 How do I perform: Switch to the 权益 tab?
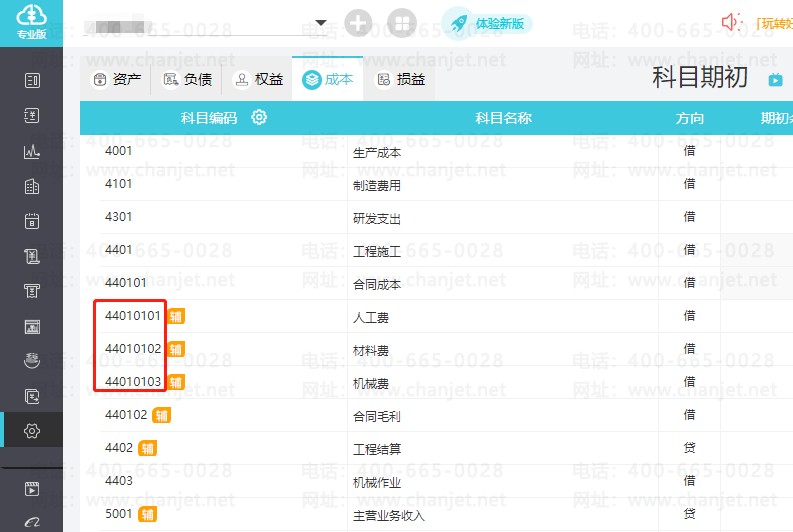pyautogui.click(x=257, y=79)
